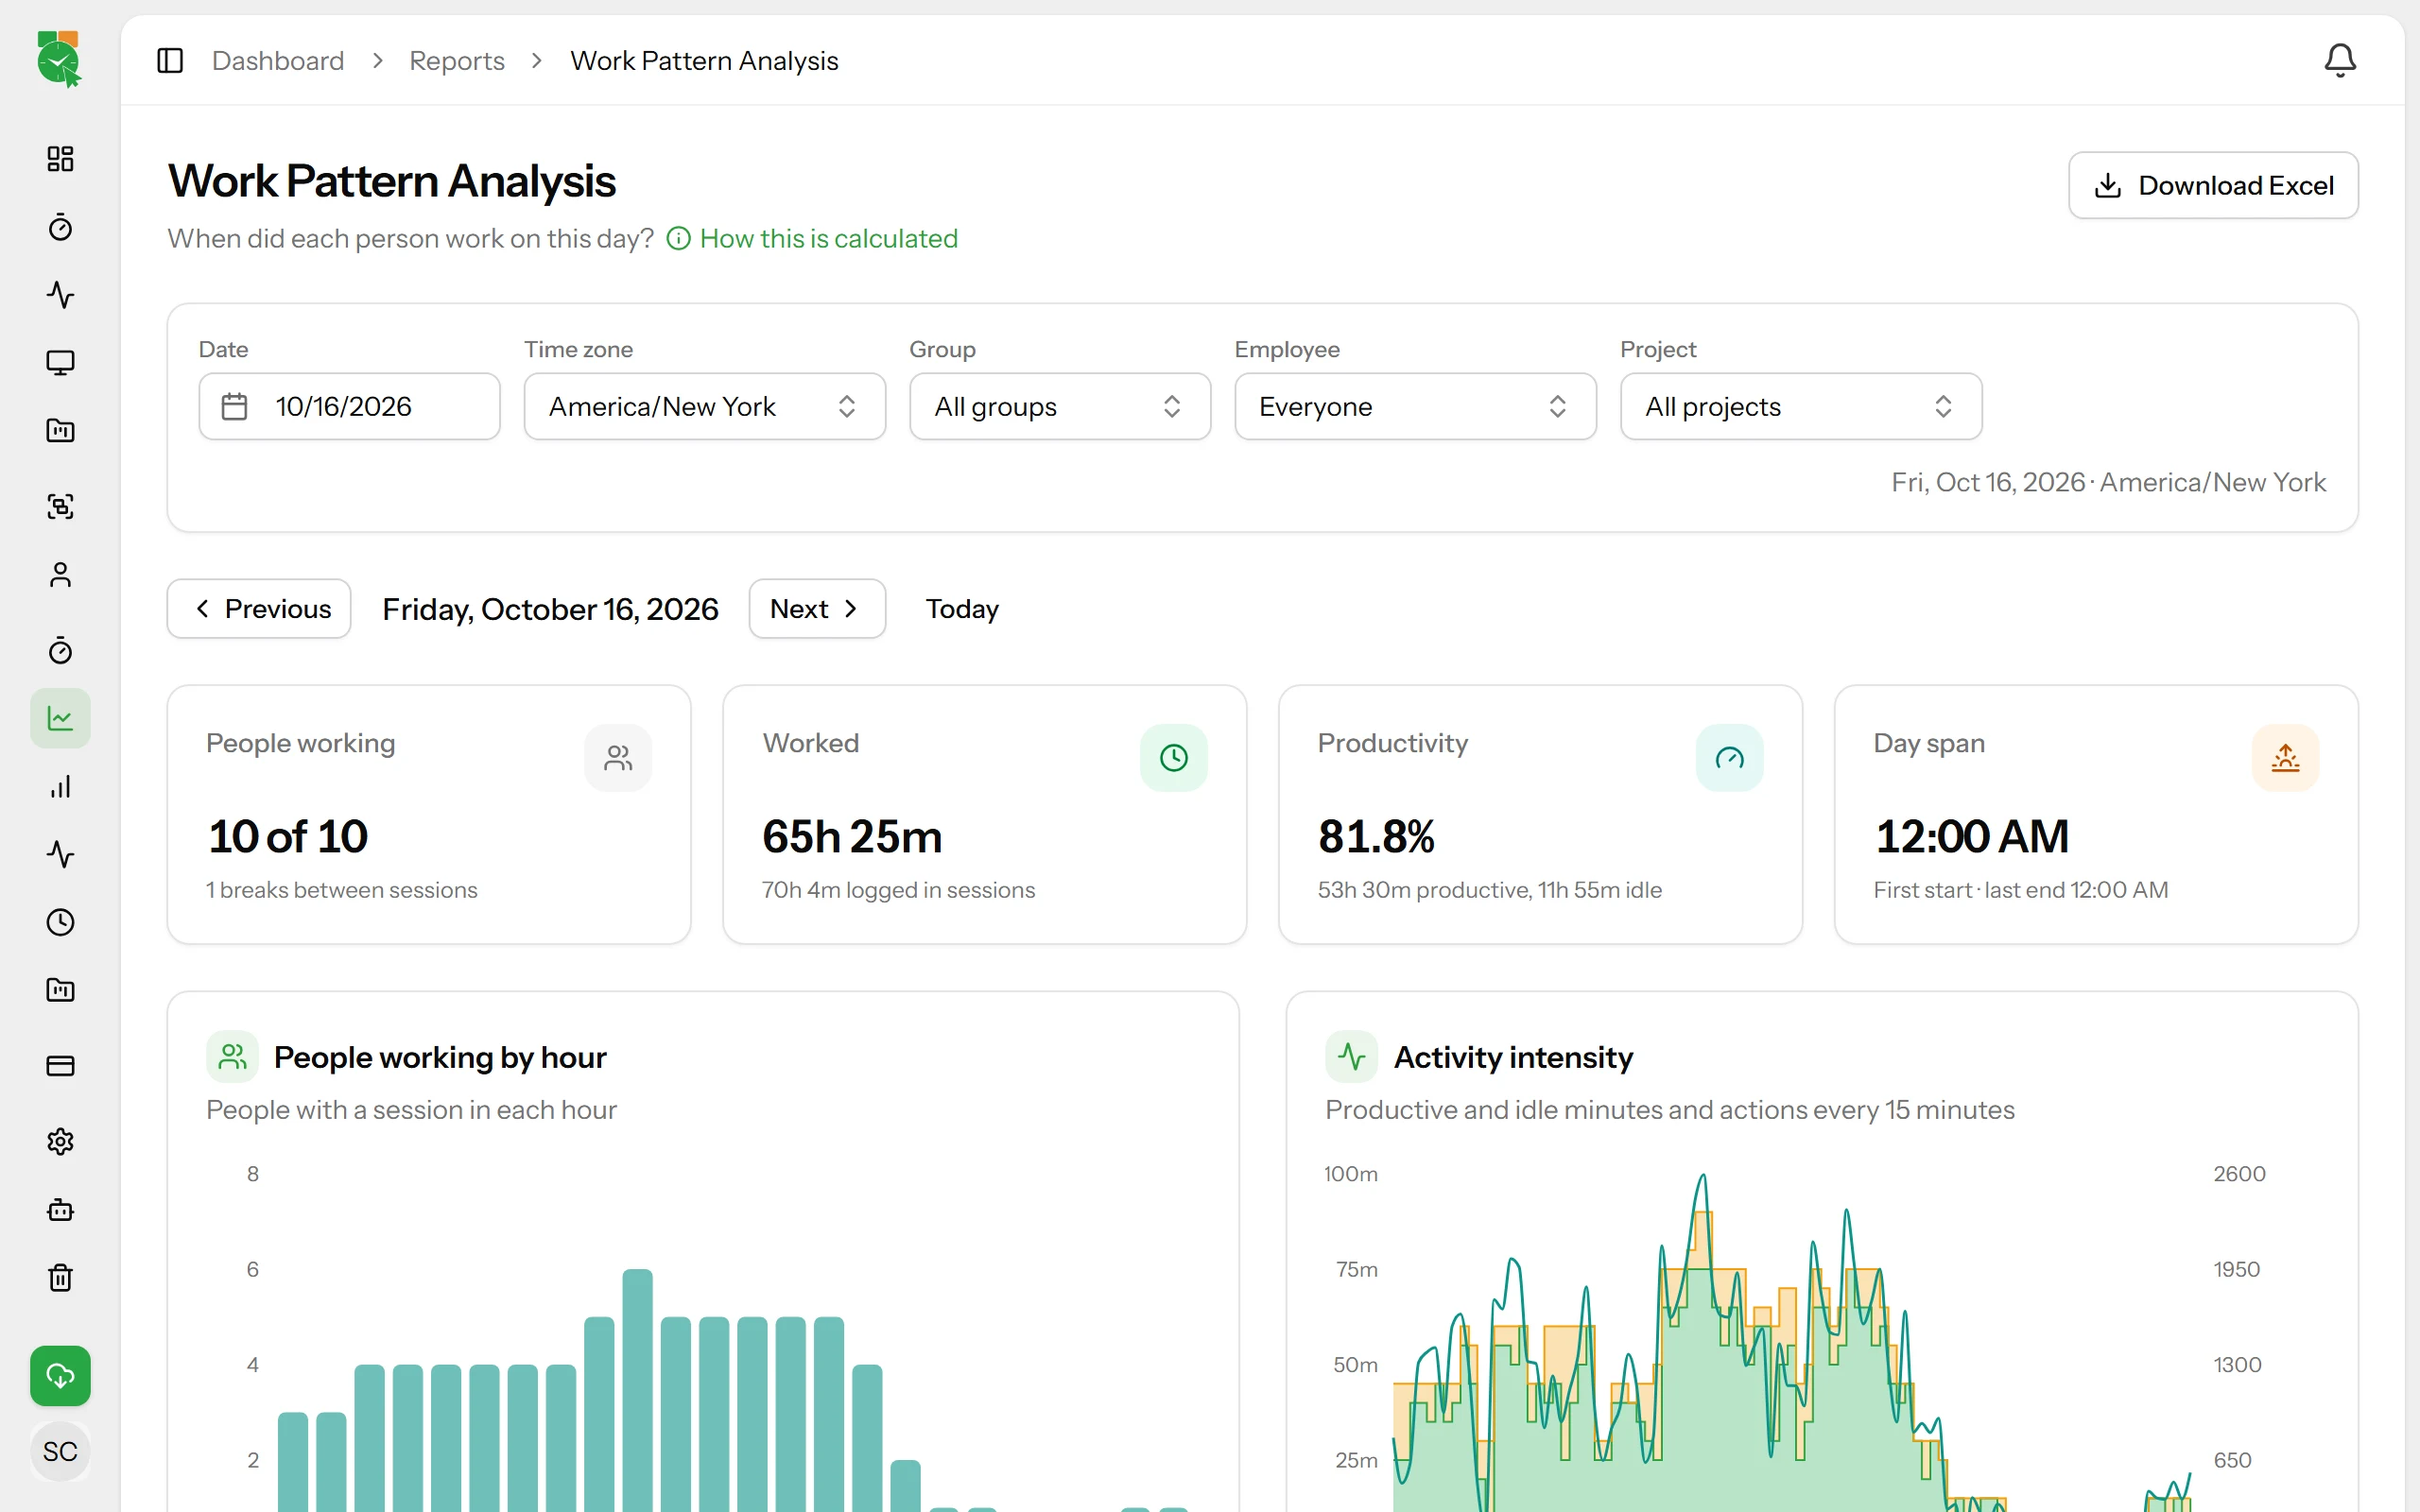This screenshot has height=1512, width=2420.
Task: Click the "81.8%" productivity value
Action: (x=1376, y=836)
